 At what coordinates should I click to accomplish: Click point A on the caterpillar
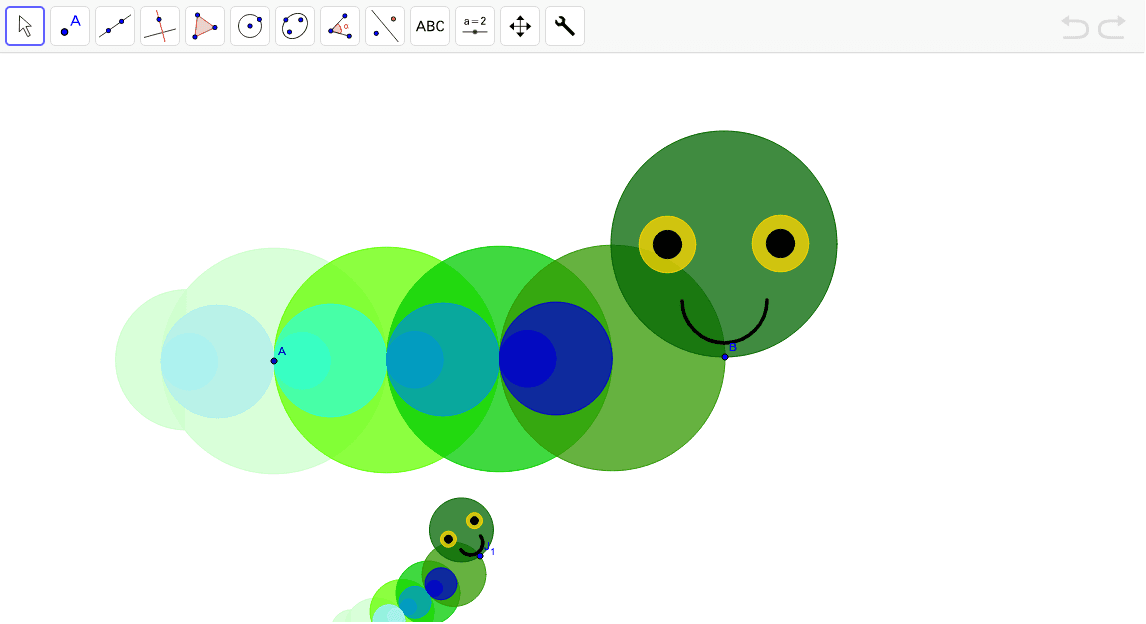tap(274, 361)
